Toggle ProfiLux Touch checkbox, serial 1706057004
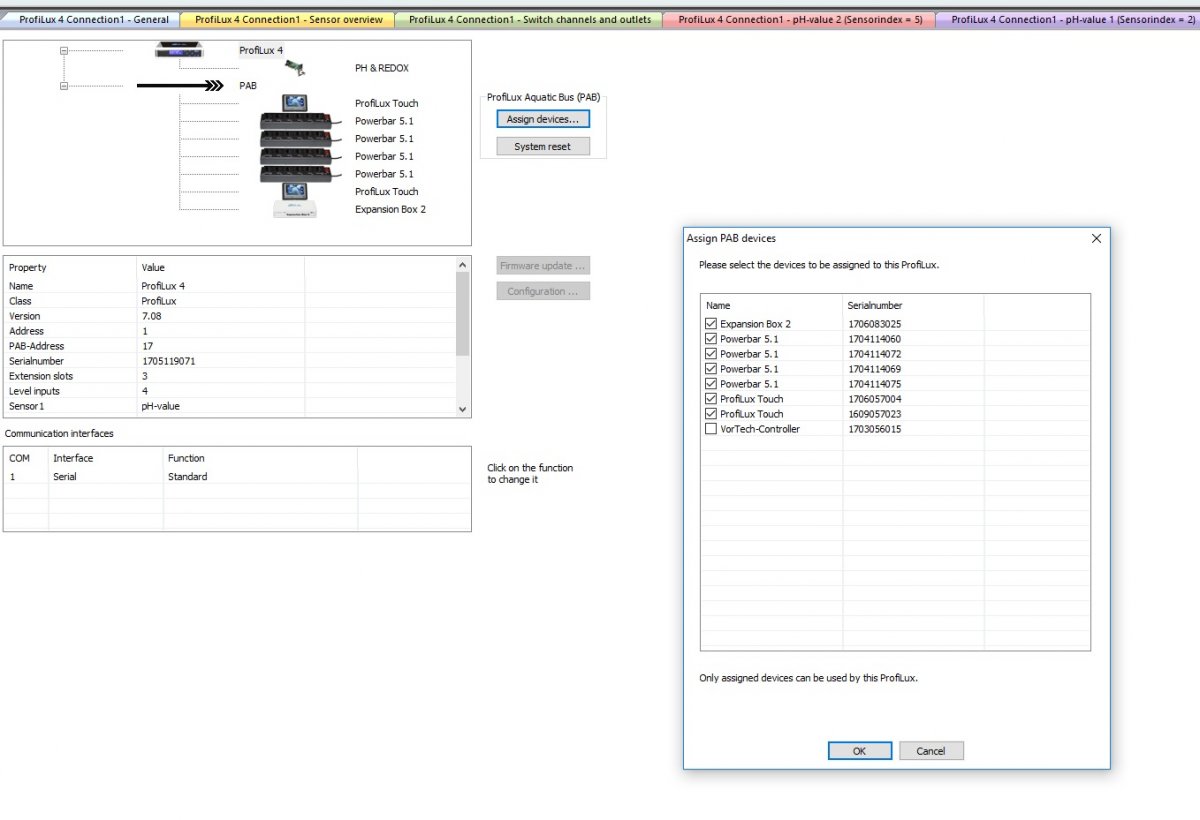Image resolution: width=1200 pixels, height=820 pixels. [711, 399]
